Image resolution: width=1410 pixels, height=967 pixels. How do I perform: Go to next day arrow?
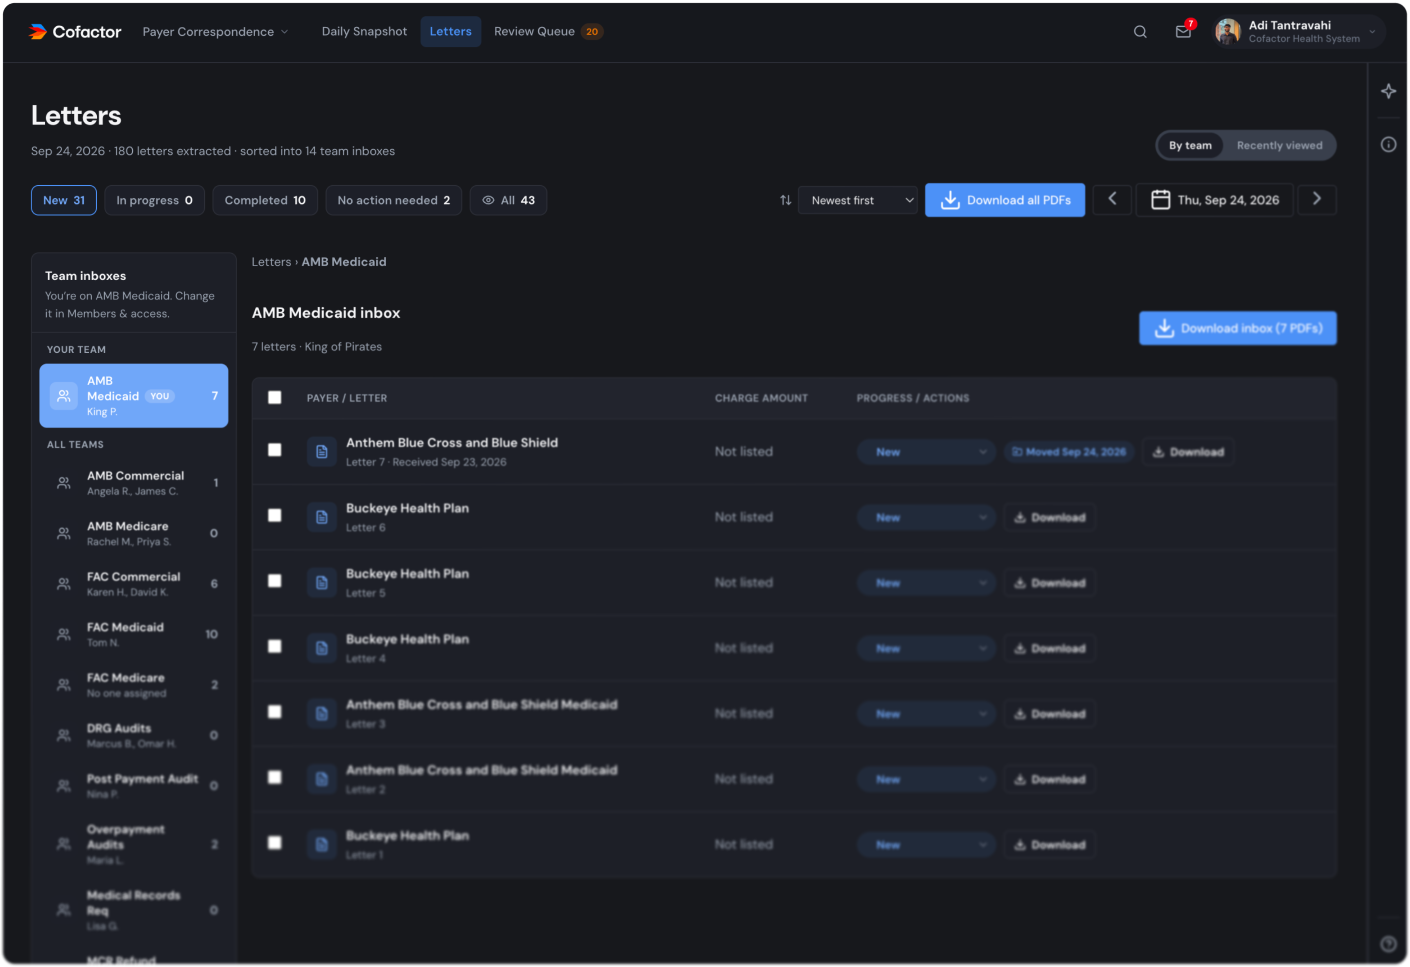coord(1317,200)
